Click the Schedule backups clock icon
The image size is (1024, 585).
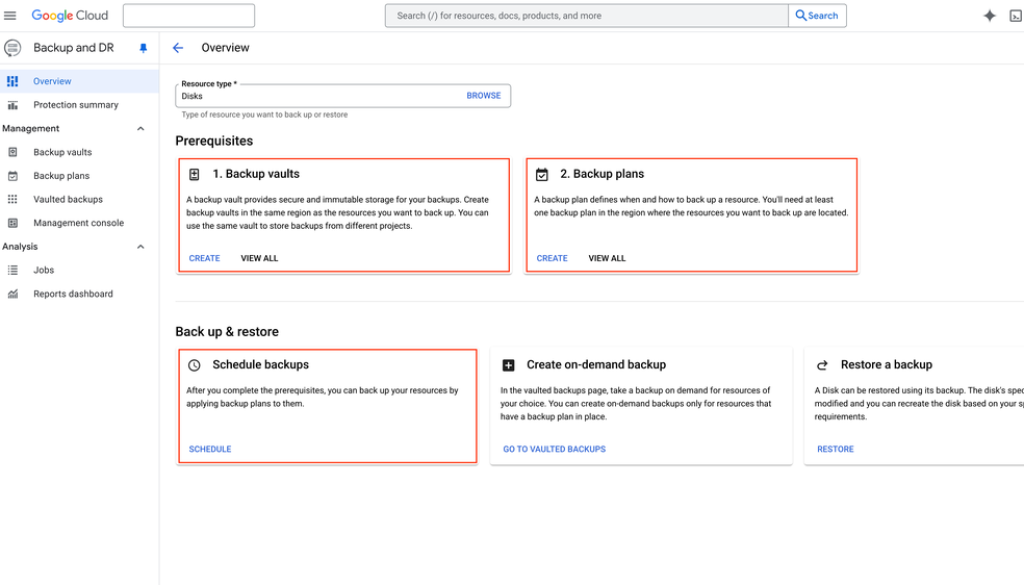(194, 365)
